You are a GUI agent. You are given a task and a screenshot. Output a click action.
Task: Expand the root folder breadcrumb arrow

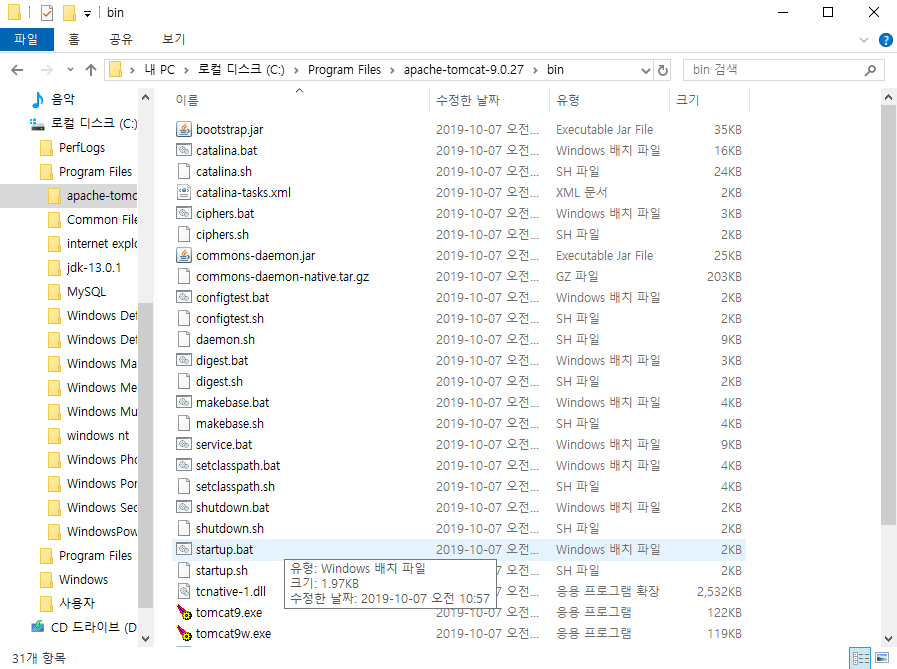[132, 70]
